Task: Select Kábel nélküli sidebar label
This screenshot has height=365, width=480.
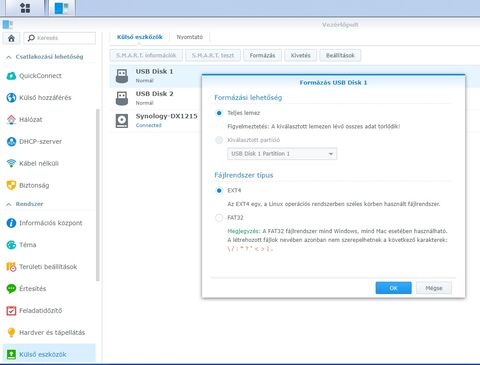Action: point(39,163)
